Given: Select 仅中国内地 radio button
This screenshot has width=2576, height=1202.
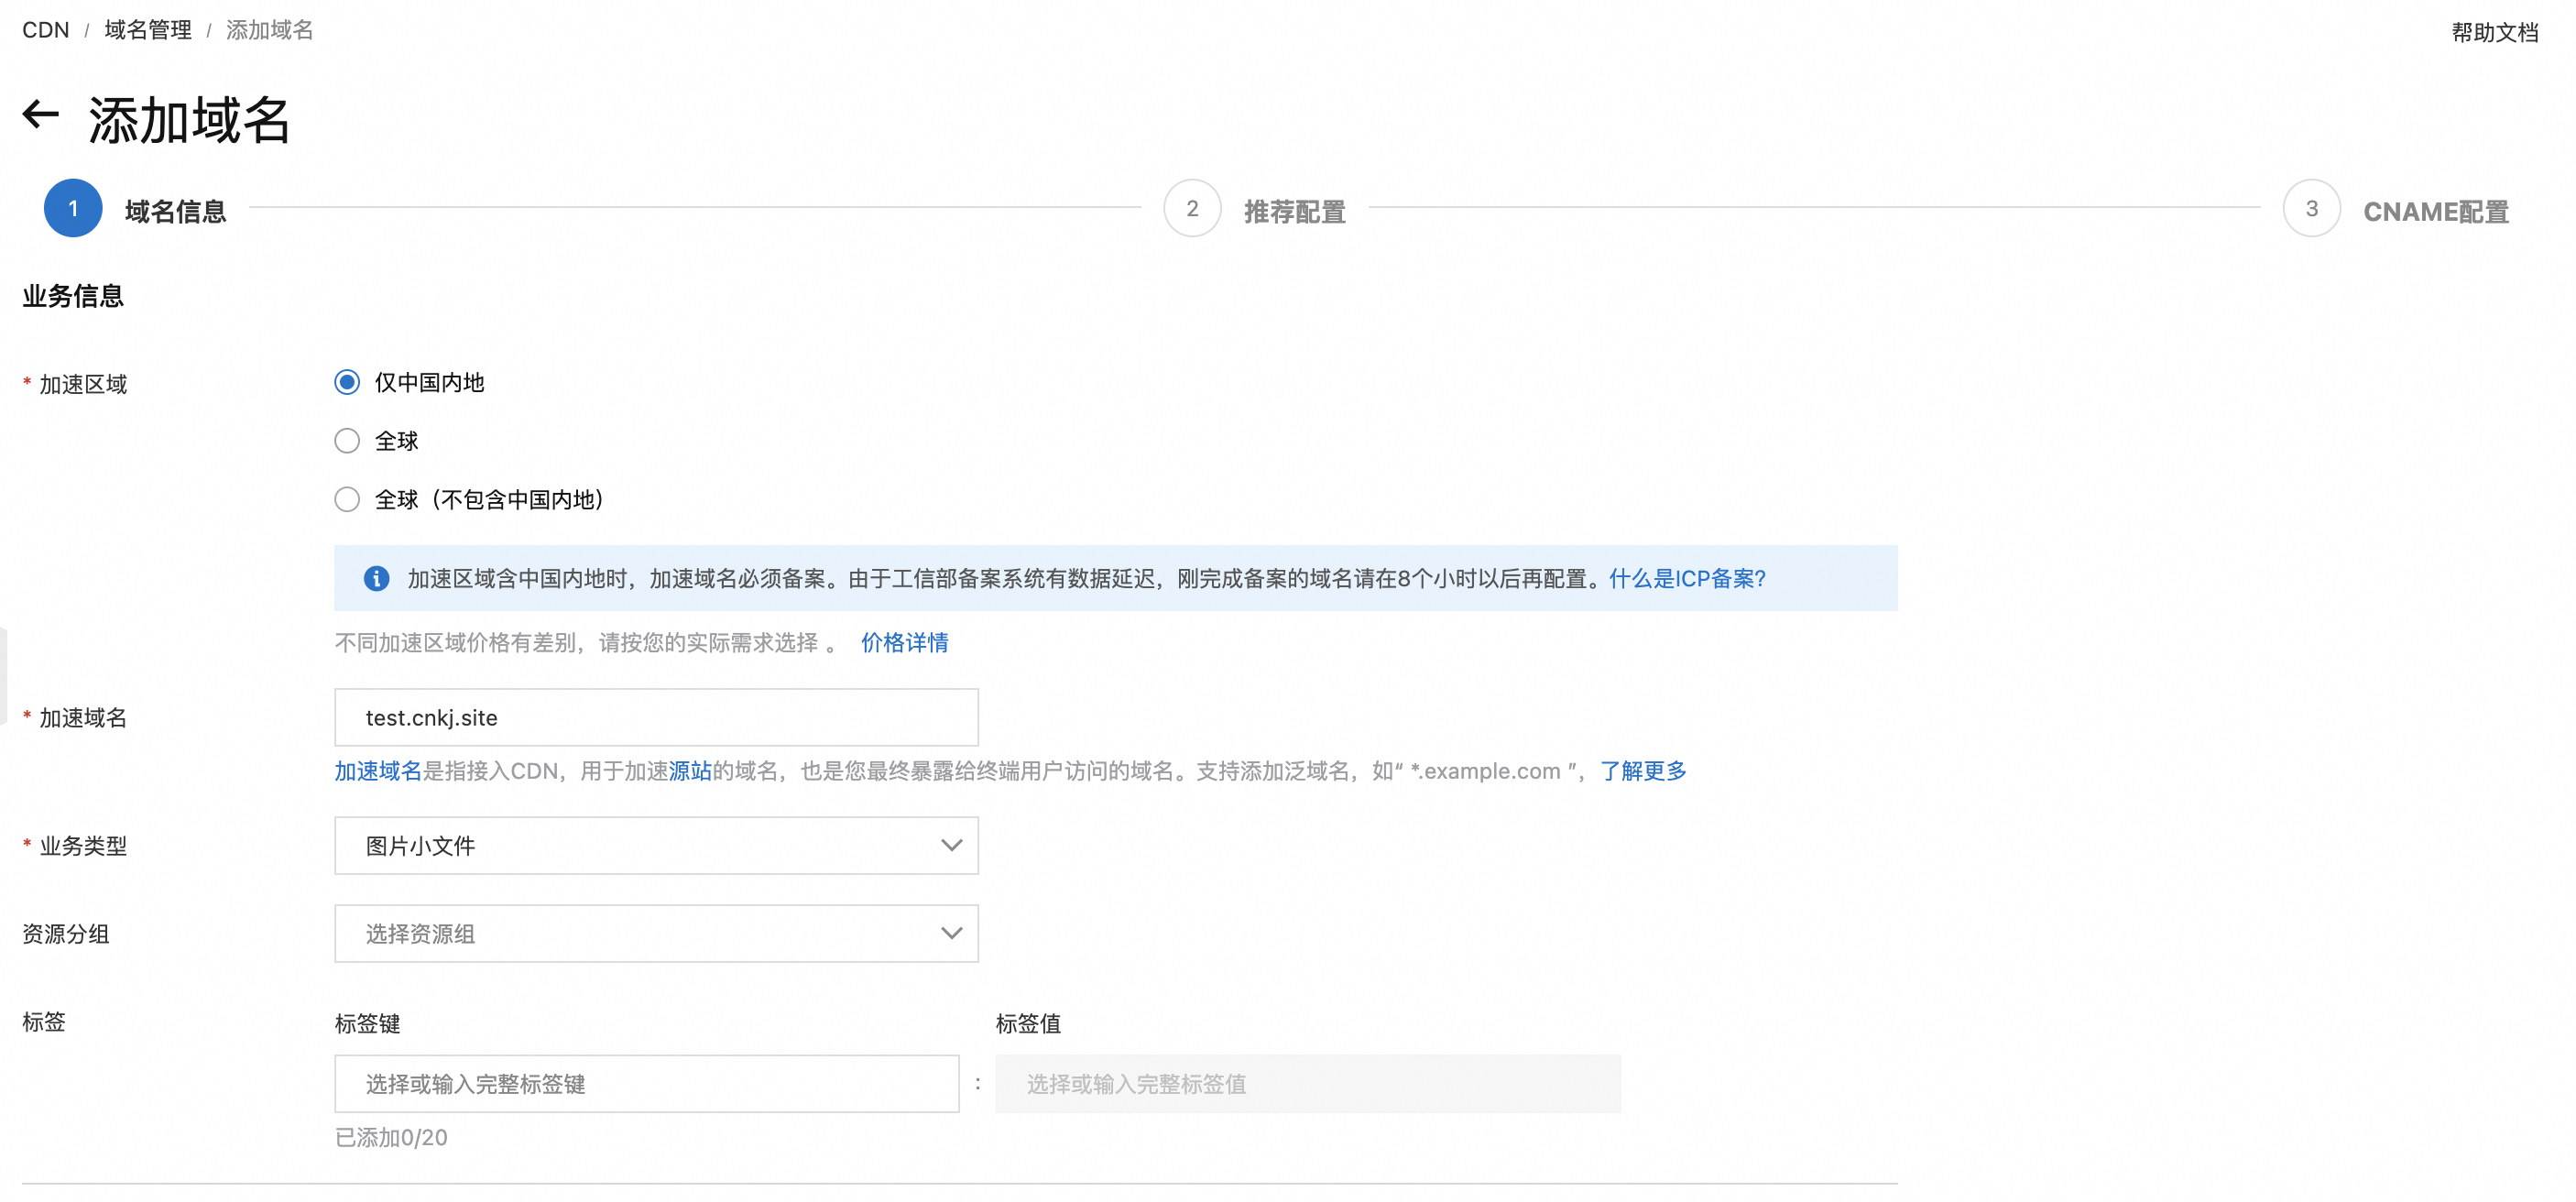Looking at the screenshot, I should pyautogui.click(x=347, y=383).
